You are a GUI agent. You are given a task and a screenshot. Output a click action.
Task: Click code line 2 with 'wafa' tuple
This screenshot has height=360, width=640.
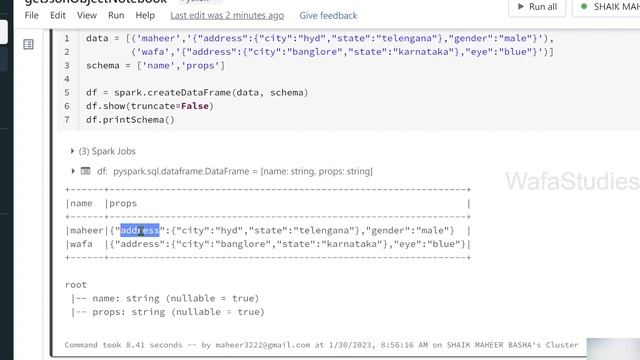click(342, 52)
